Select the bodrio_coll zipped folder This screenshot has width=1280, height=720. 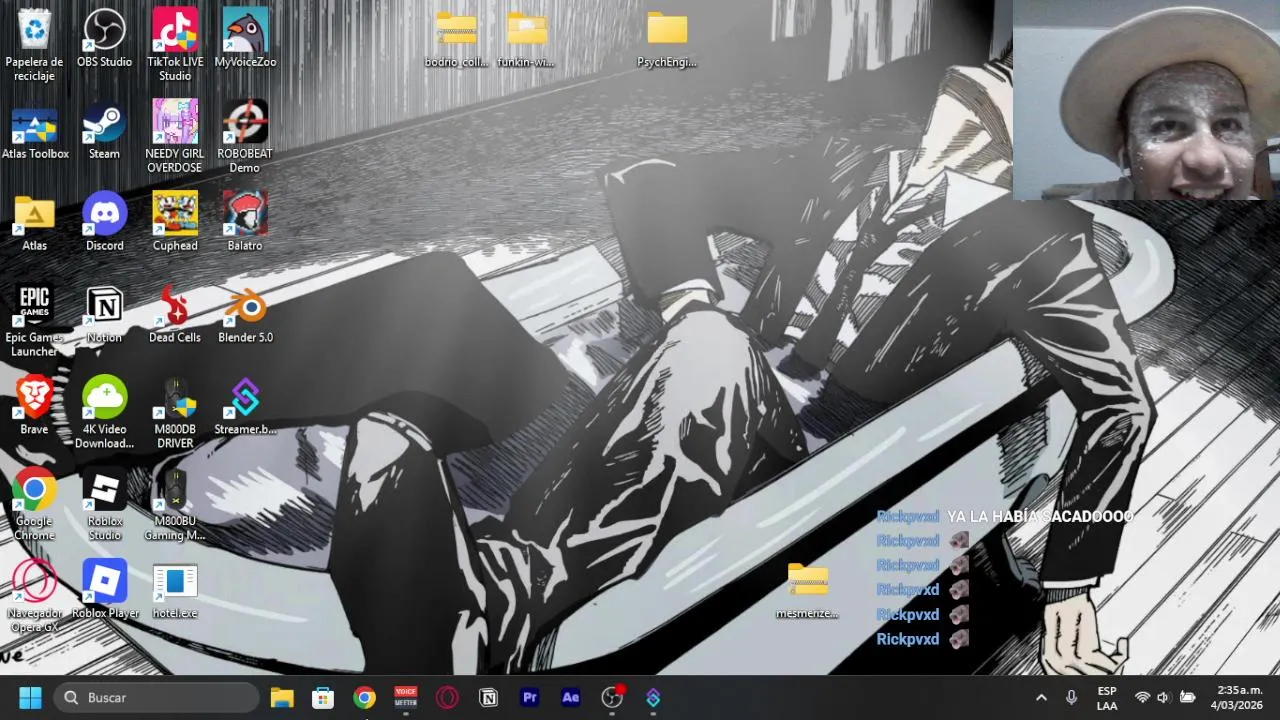[x=456, y=40]
